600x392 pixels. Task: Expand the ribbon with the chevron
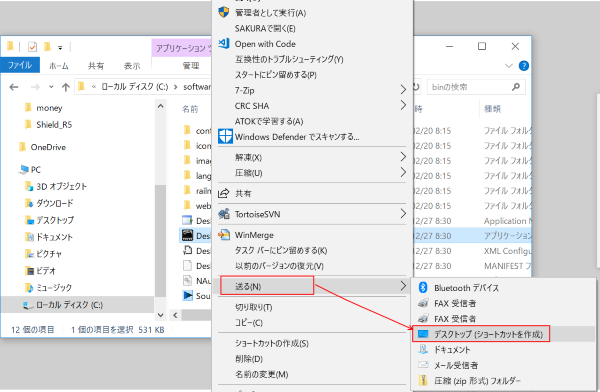point(509,66)
